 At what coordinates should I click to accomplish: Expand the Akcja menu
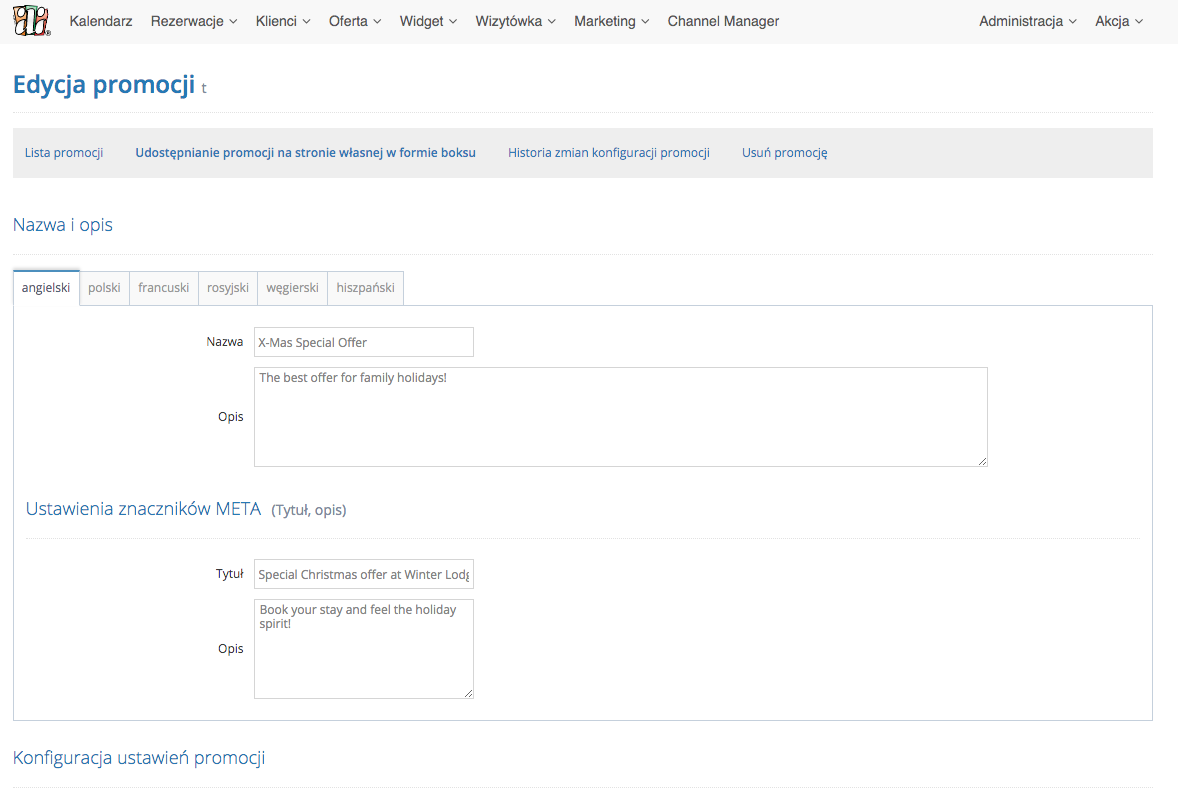coord(1118,21)
